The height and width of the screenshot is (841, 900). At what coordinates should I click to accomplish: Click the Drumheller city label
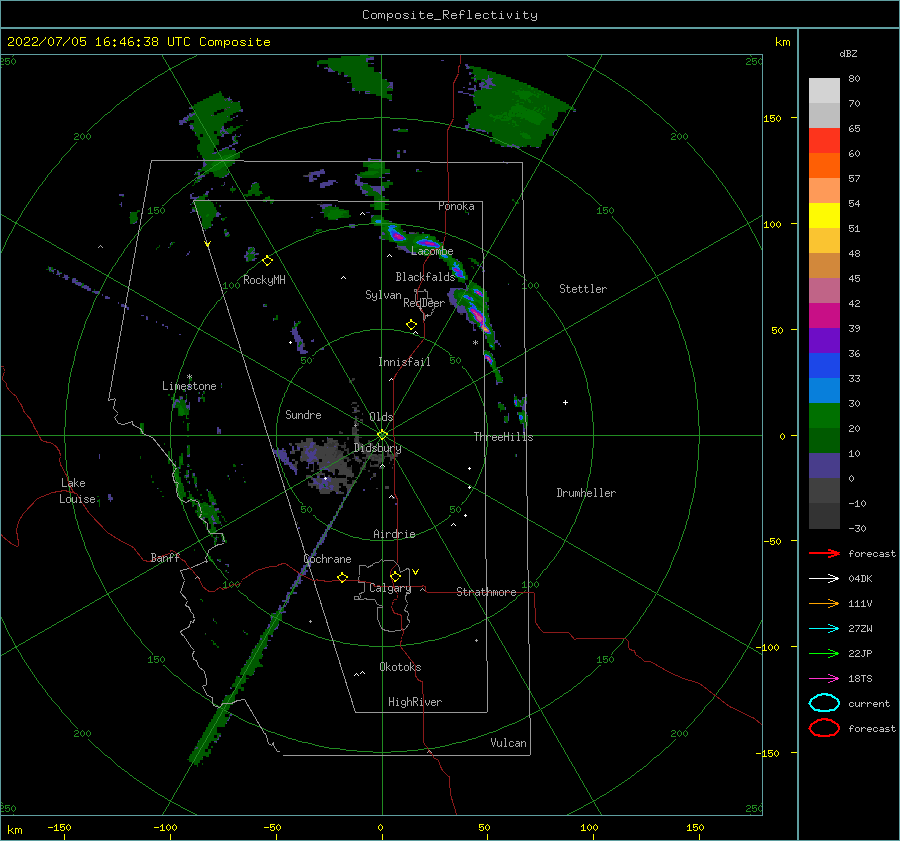(586, 493)
